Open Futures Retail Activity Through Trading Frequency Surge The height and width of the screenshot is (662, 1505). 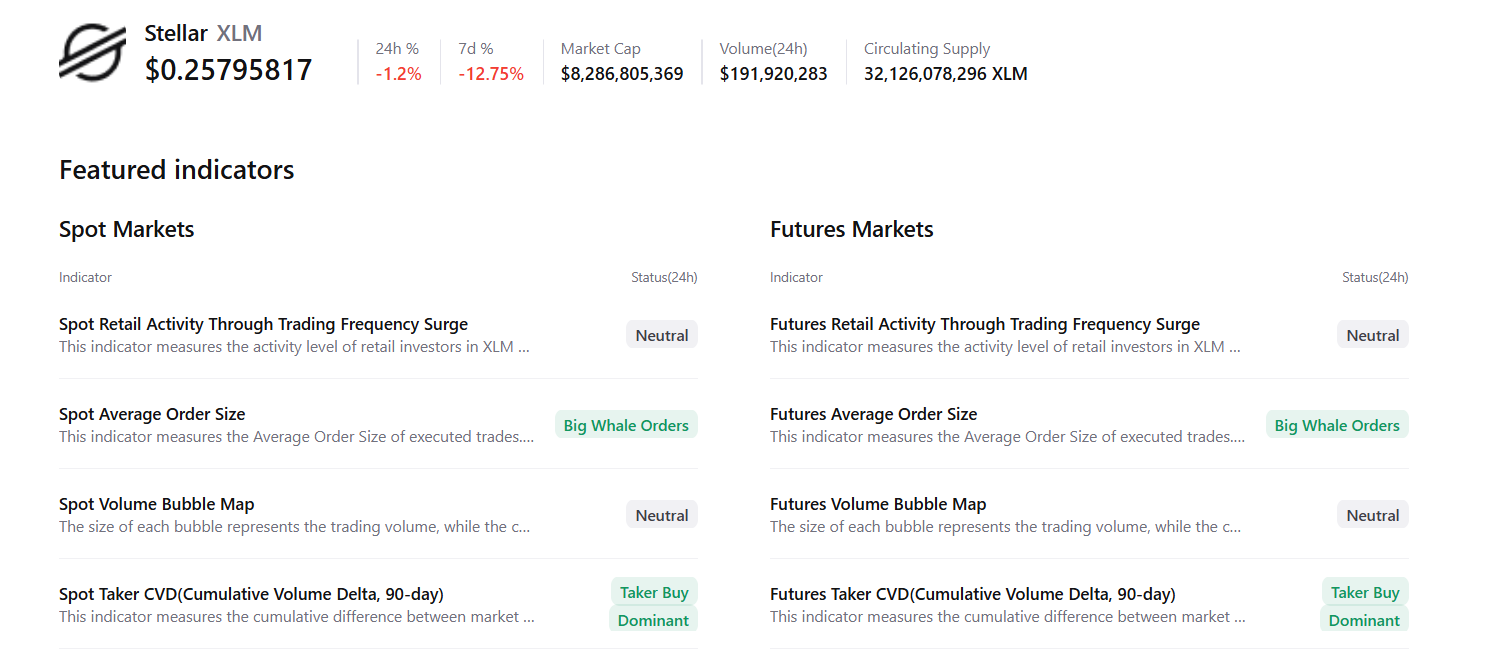click(x=984, y=324)
